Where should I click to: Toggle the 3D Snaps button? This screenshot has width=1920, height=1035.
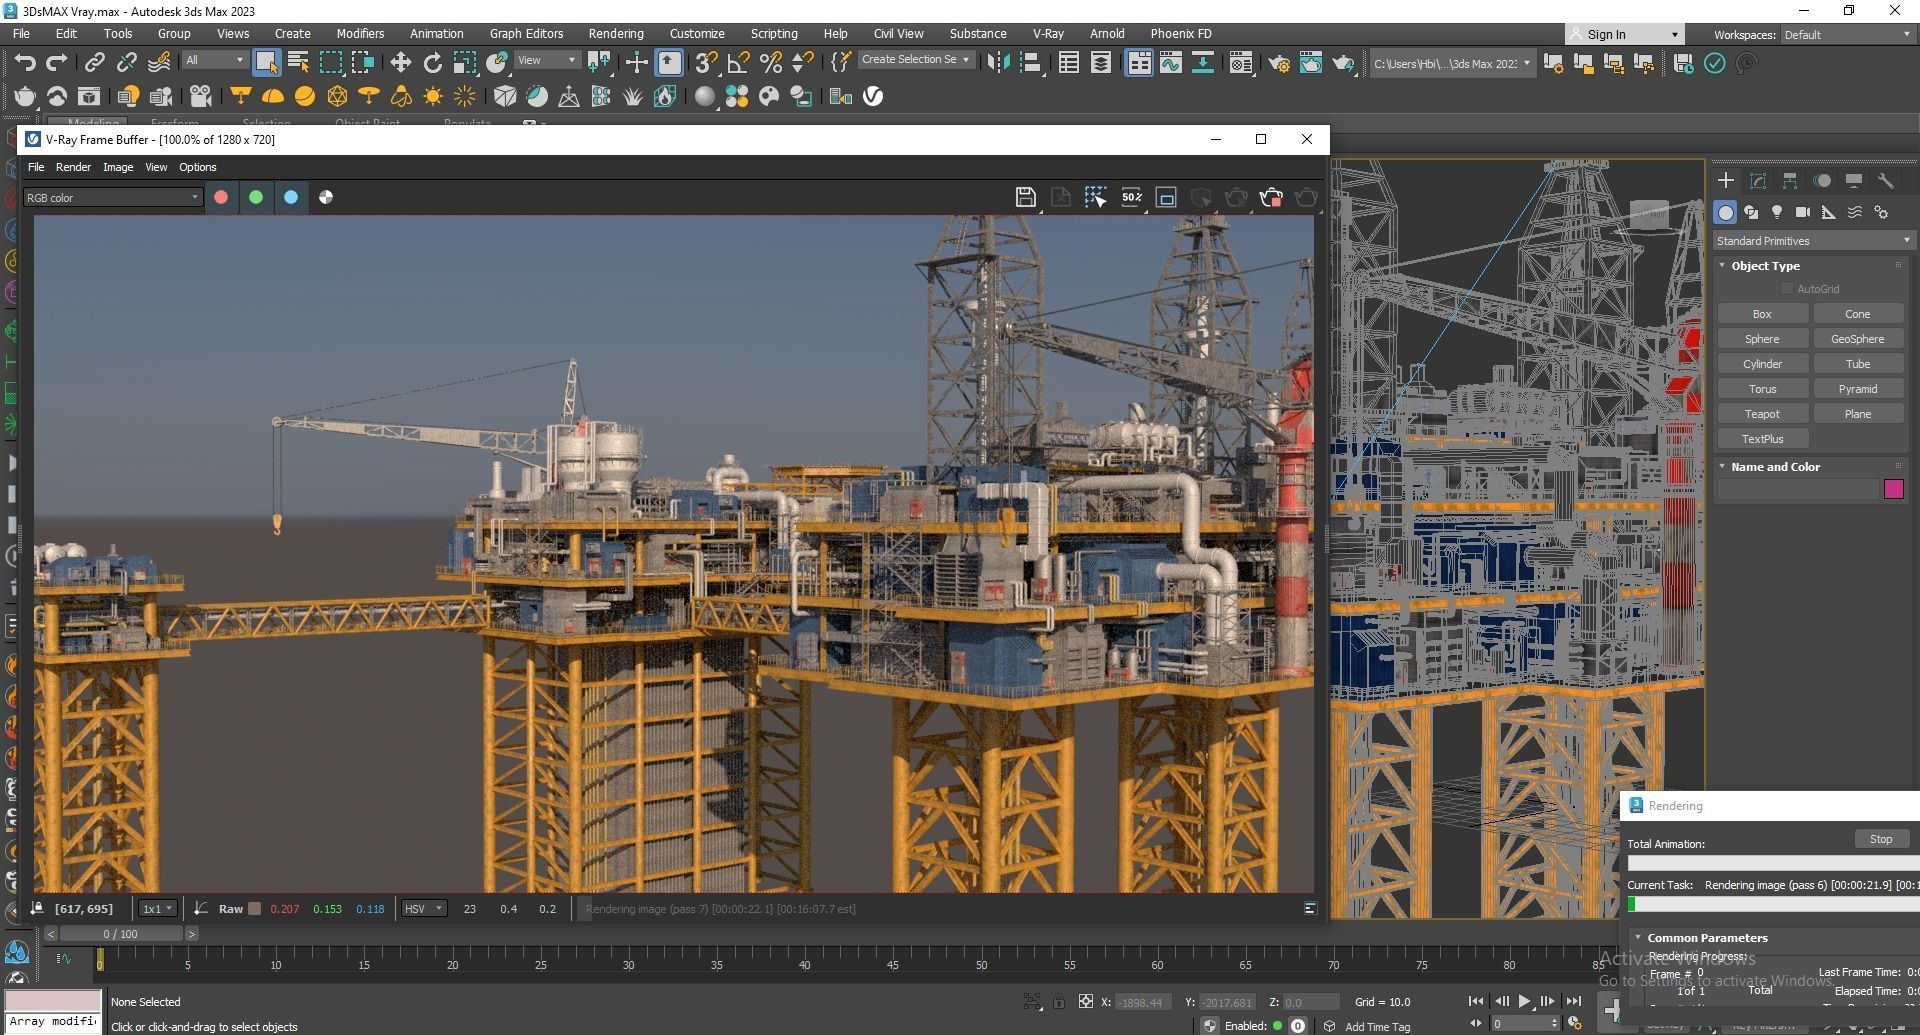point(706,63)
